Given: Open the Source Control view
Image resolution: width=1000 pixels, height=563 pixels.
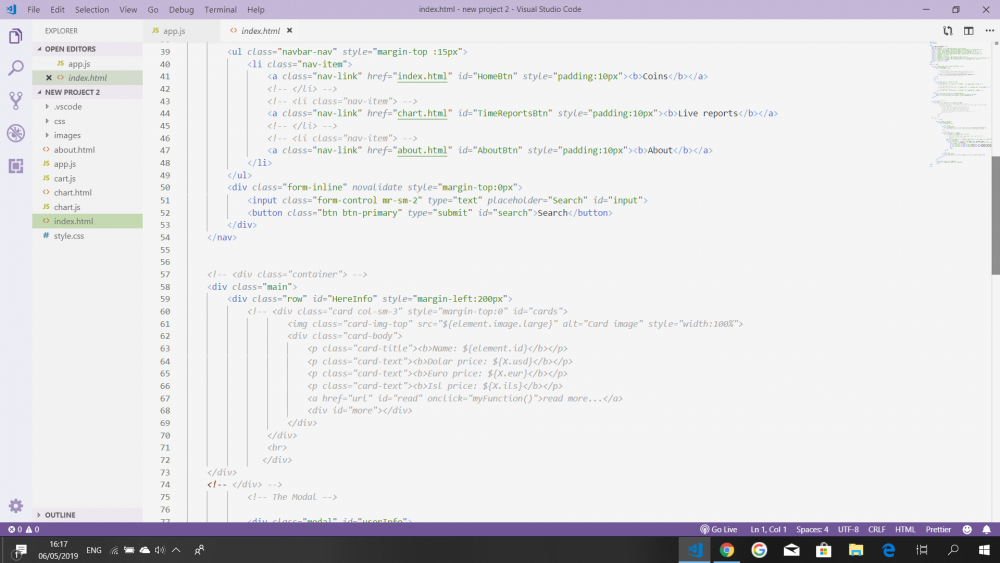Looking at the screenshot, I should click(15, 100).
